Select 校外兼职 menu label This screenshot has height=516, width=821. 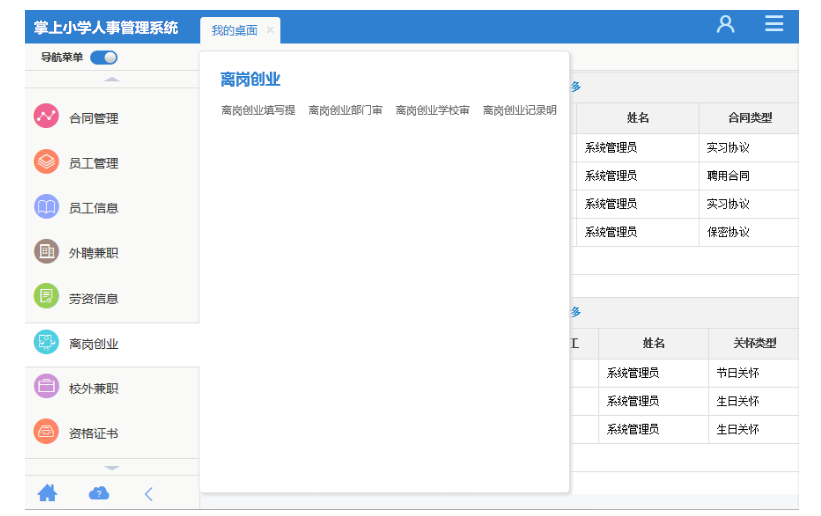pyautogui.click(x=94, y=389)
